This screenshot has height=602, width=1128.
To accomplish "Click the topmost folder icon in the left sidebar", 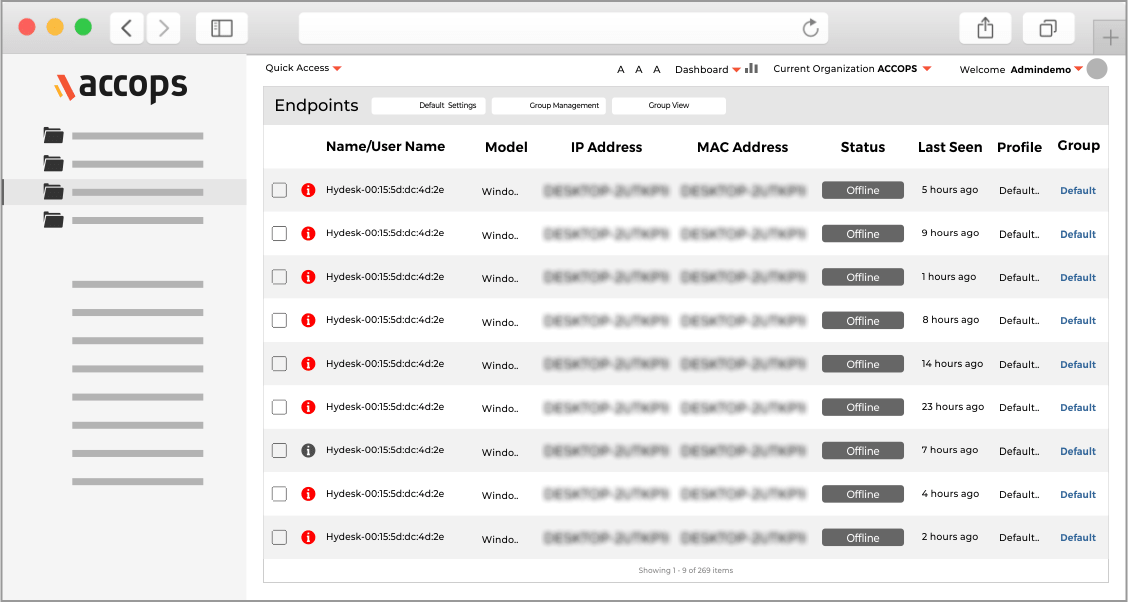I will click(x=53, y=135).
